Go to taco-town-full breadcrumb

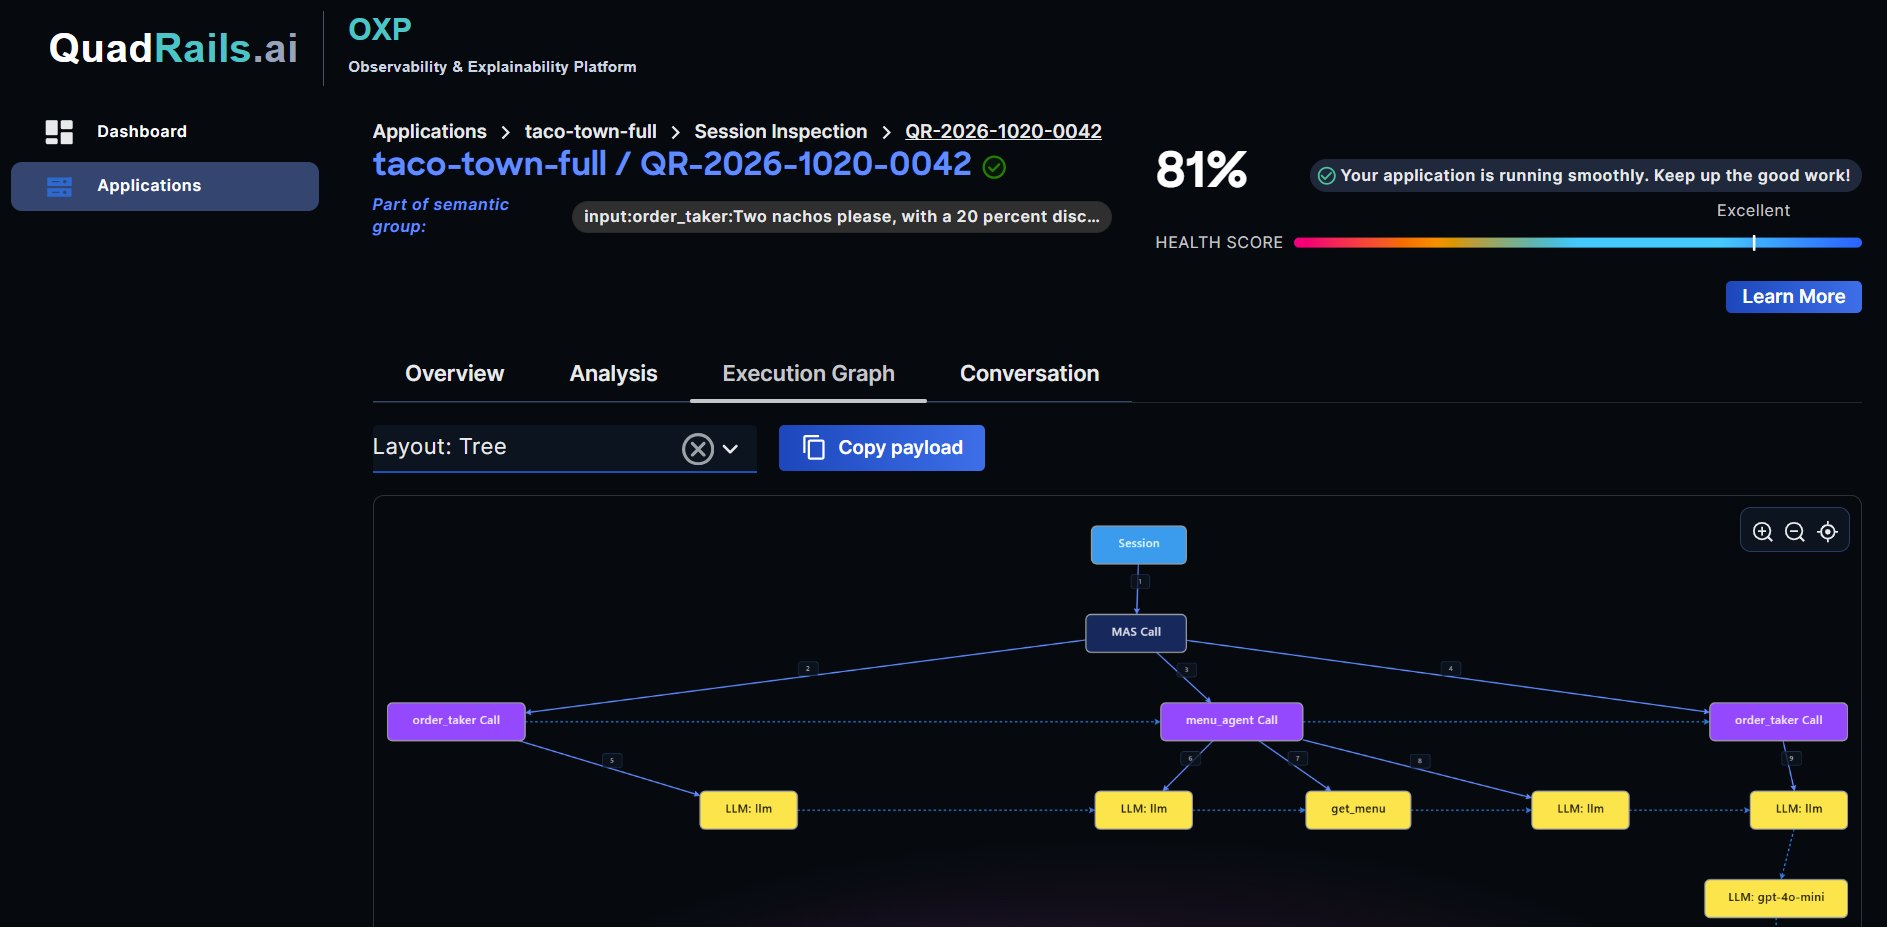(591, 132)
